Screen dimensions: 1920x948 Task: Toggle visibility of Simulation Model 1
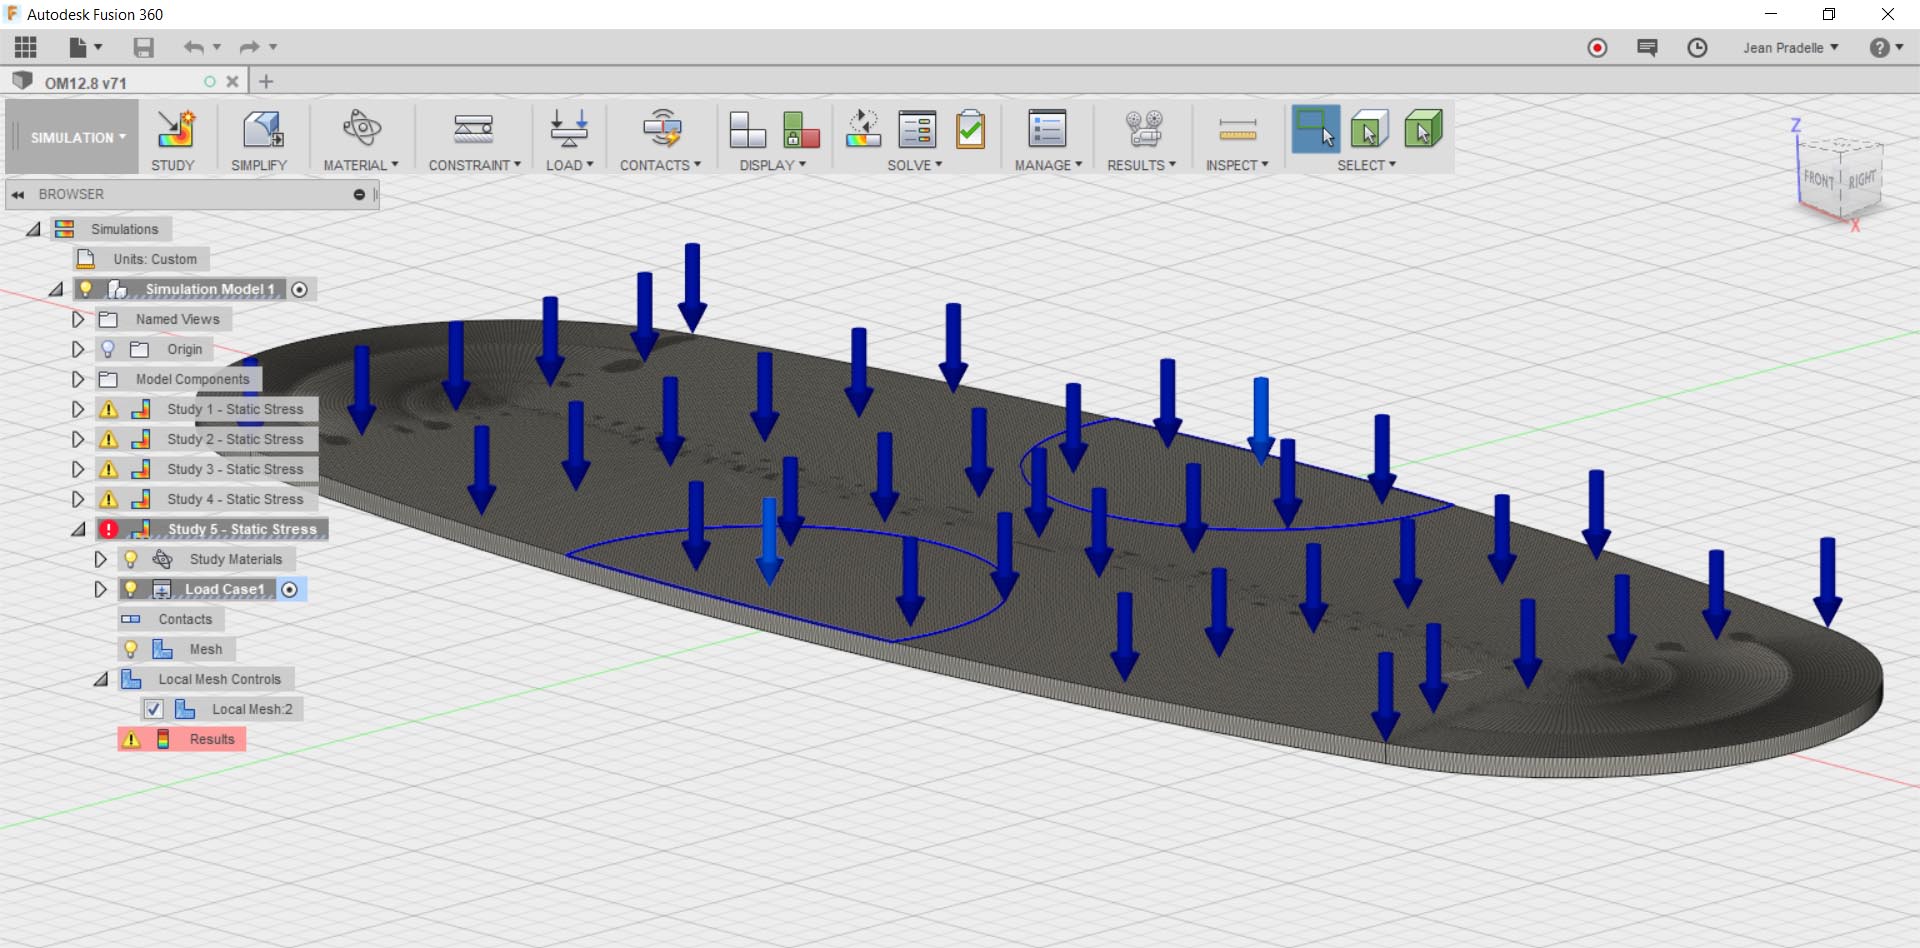coord(87,289)
